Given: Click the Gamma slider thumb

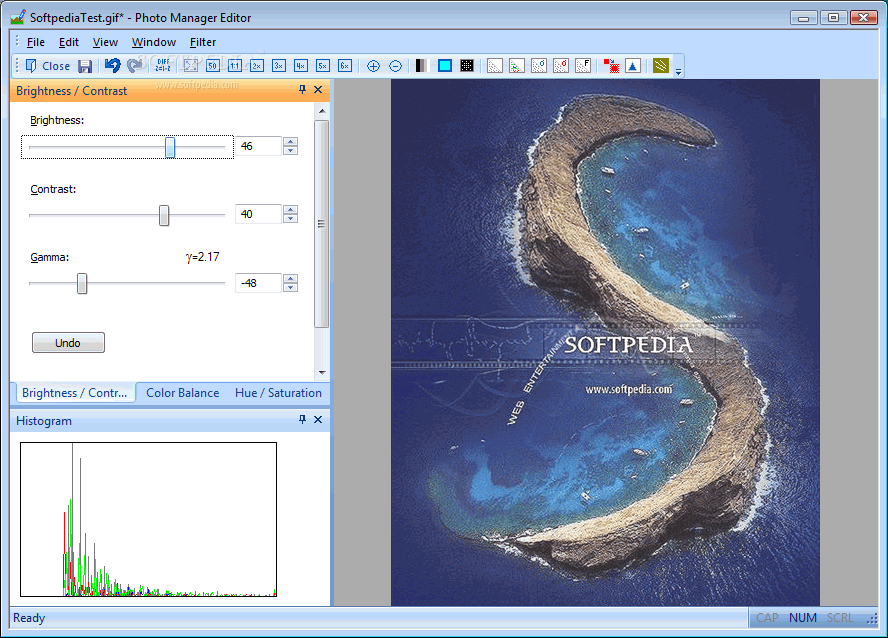Looking at the screenshot, I should click(82, 283).
